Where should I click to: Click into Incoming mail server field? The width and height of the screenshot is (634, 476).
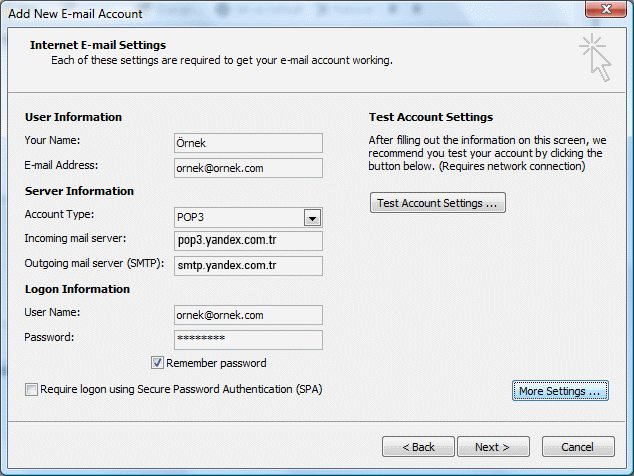coord(248,241)
